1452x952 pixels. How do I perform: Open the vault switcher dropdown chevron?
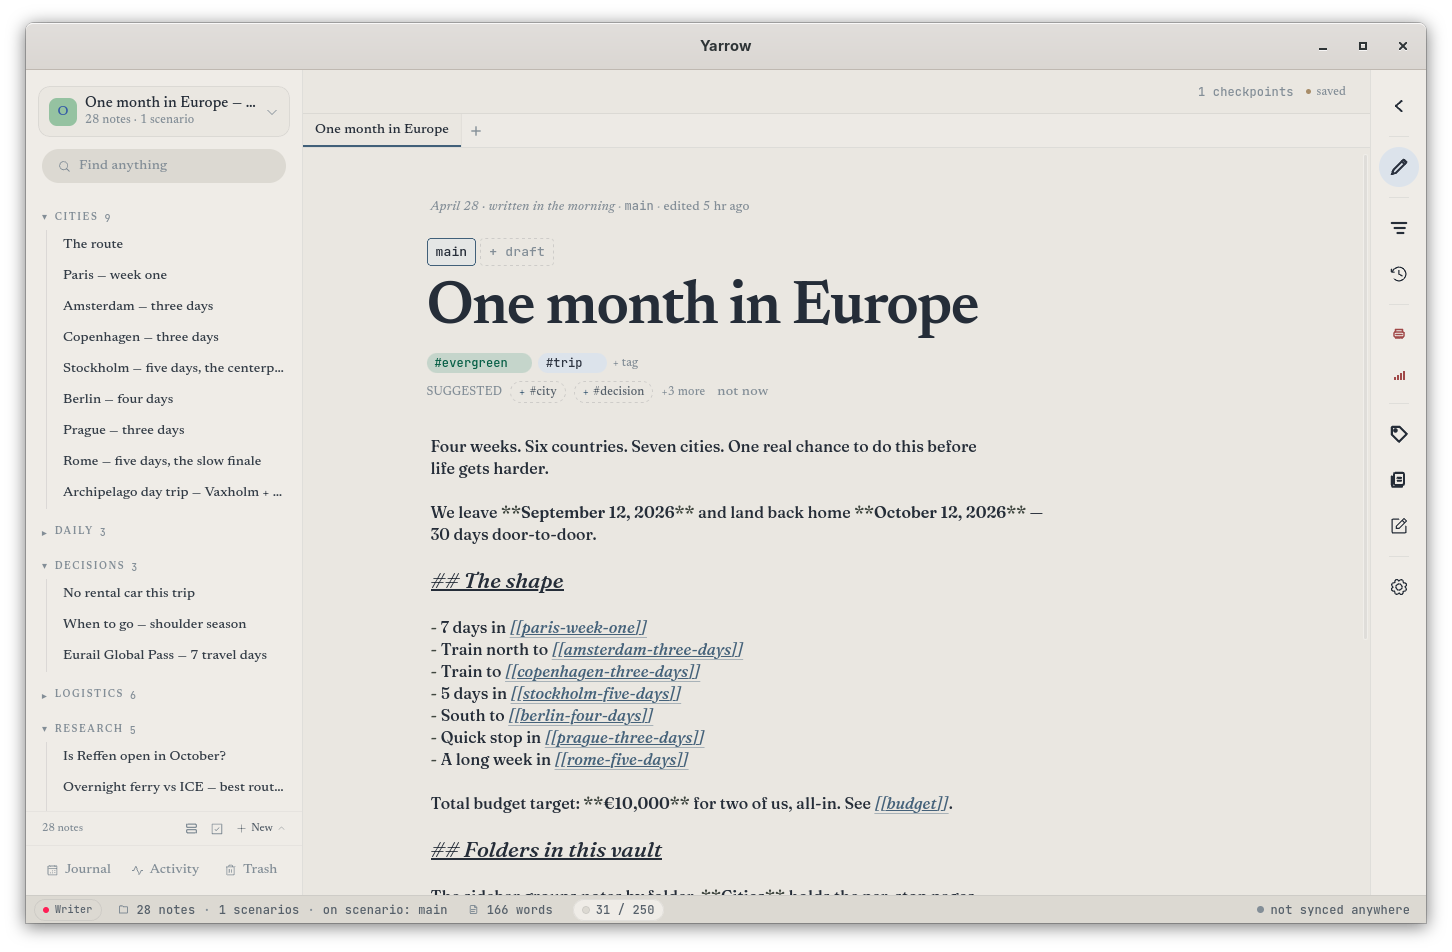[272, 112]
